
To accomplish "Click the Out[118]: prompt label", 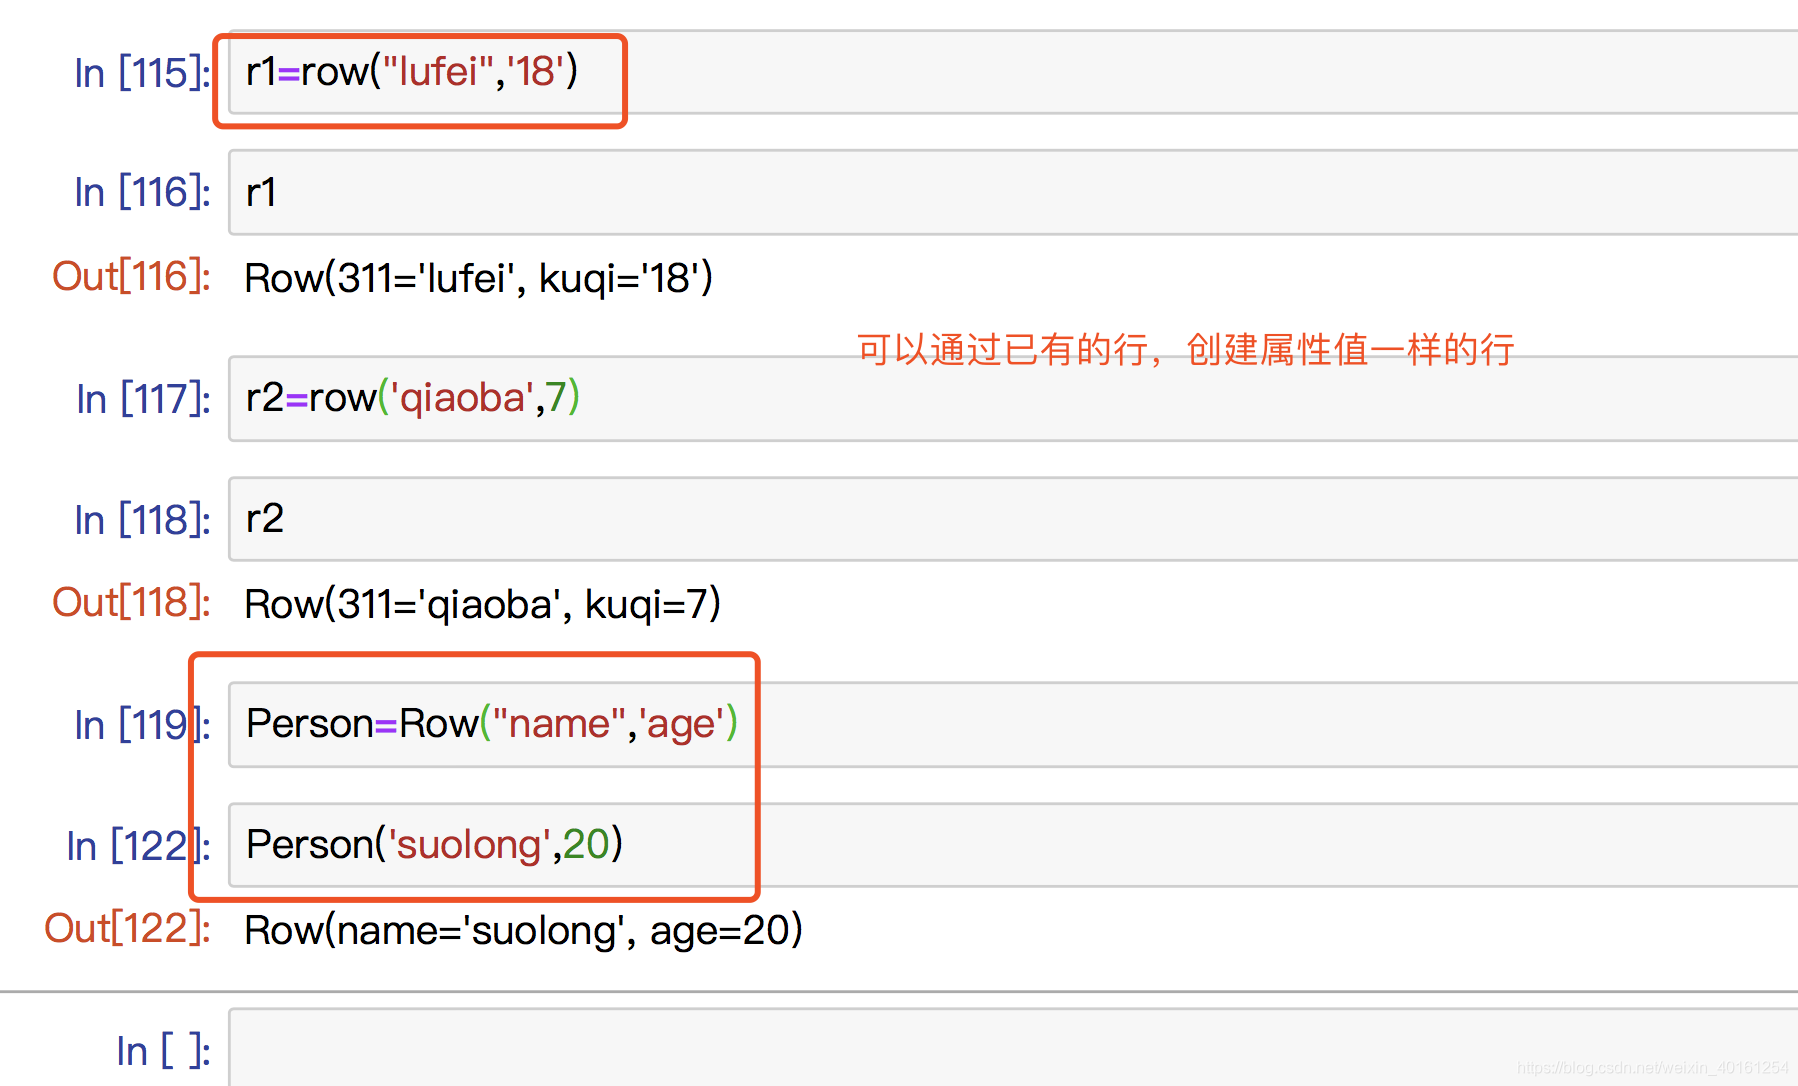I will point(132,602).
